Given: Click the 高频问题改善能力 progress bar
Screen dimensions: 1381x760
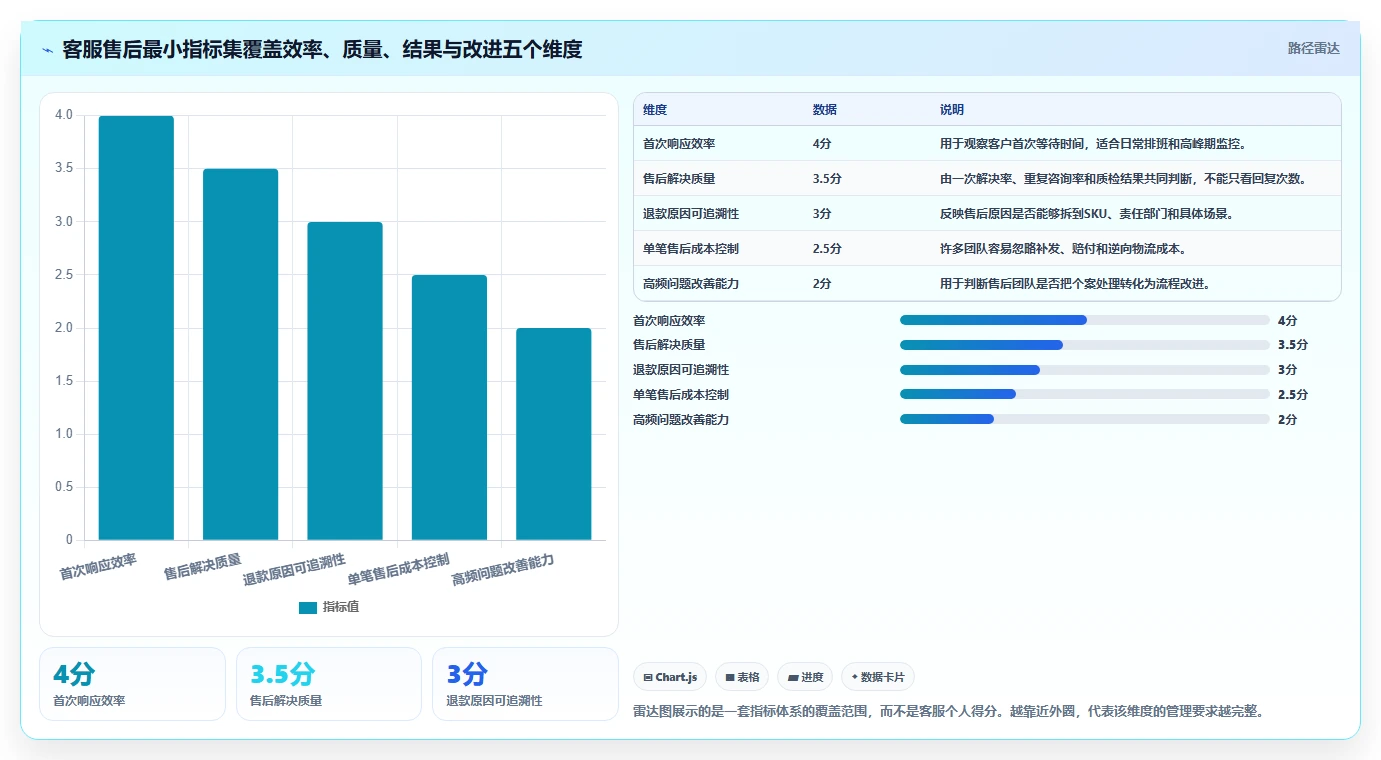Looking at the screenshot, I should 1085,419.
